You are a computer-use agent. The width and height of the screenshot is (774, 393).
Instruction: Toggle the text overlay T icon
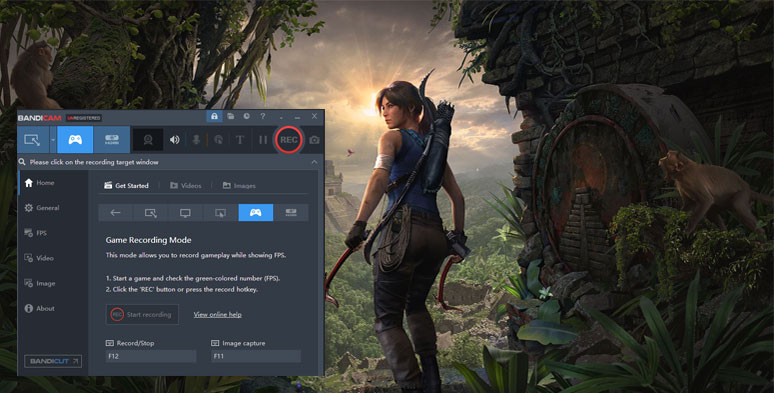coord(240,140)
